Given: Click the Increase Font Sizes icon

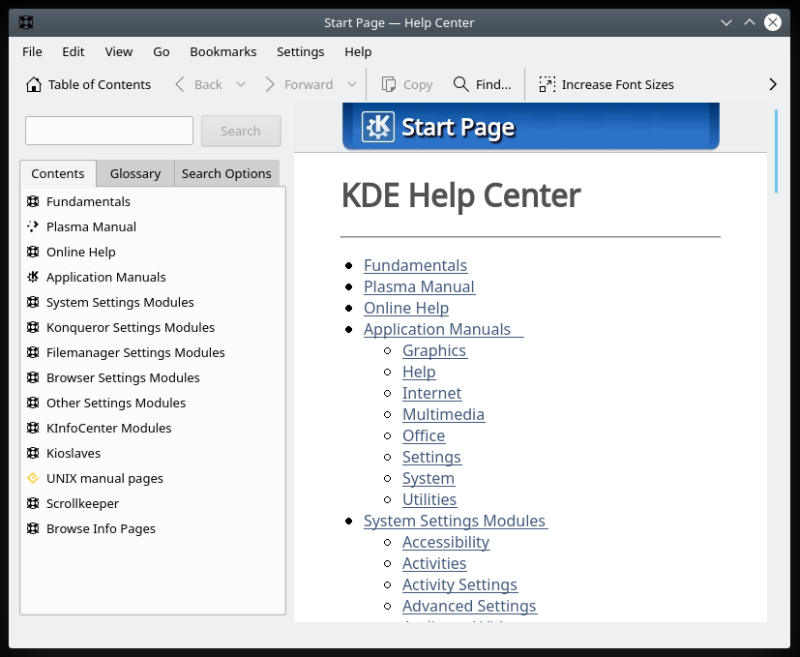Looking at the screenshot, I should 547,85.
